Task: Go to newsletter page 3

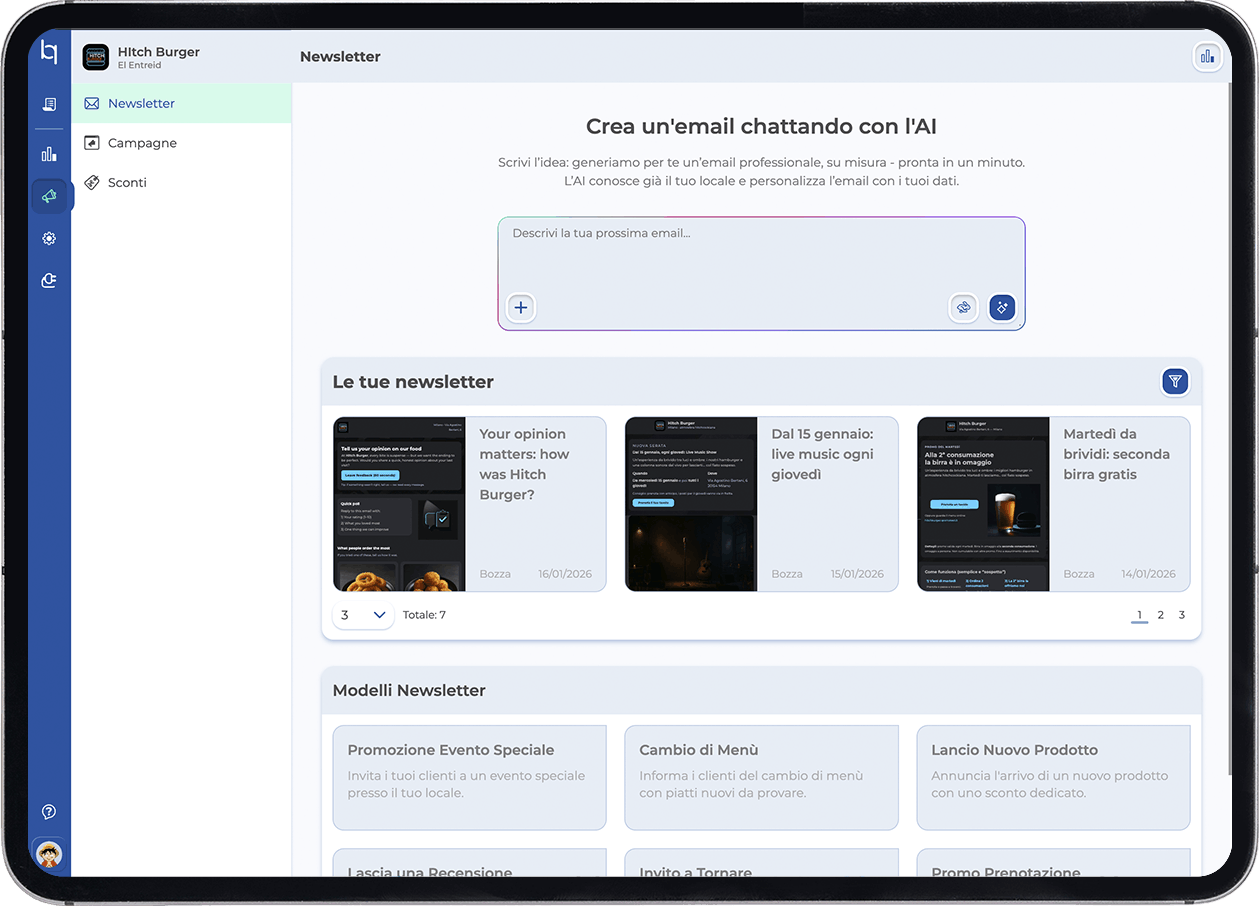Action: (x=1181, y=615)
